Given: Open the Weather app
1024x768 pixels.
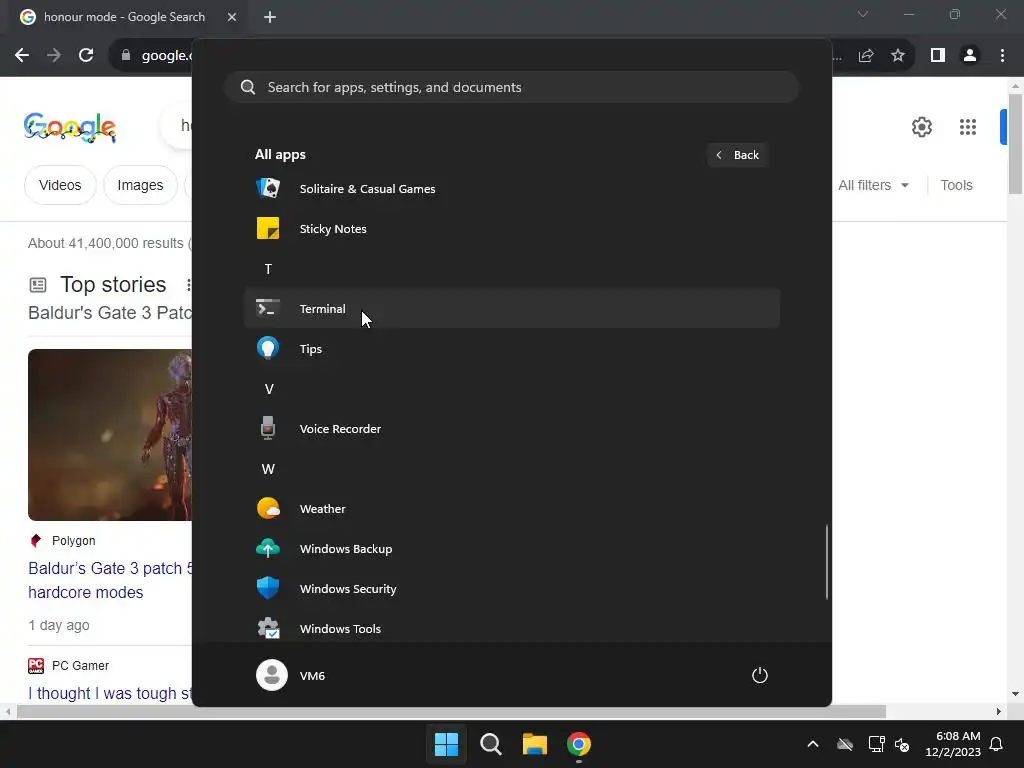Looking at the screenshot, I should 512,508.
